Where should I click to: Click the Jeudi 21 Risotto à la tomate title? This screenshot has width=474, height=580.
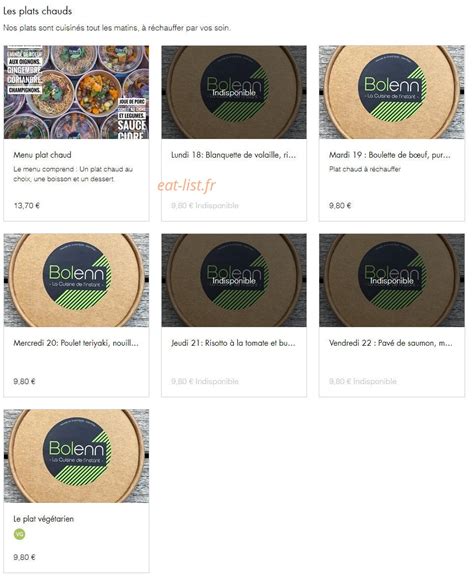233,343
